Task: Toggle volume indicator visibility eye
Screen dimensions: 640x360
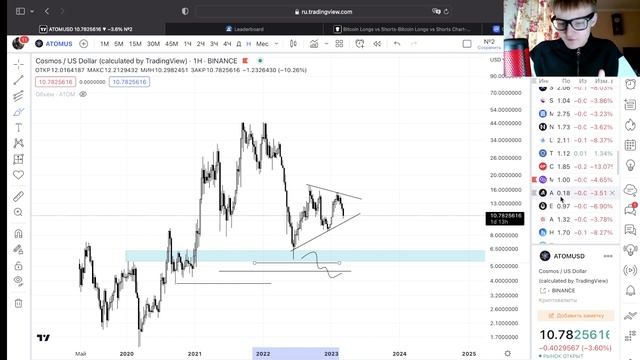Action: pyautogui.click(x=83, y=94)
